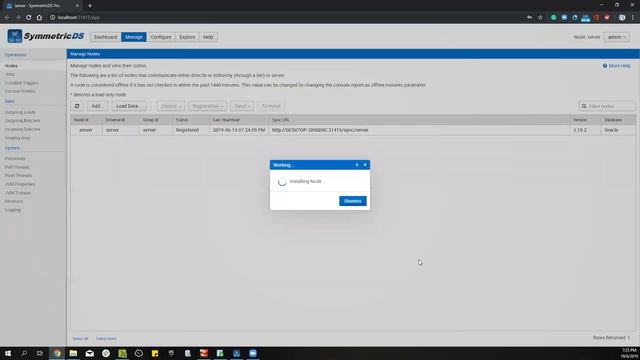This screenshot has width=640, height=360.
Task: Click the red taskbar application icon
Action: point(204,353)
